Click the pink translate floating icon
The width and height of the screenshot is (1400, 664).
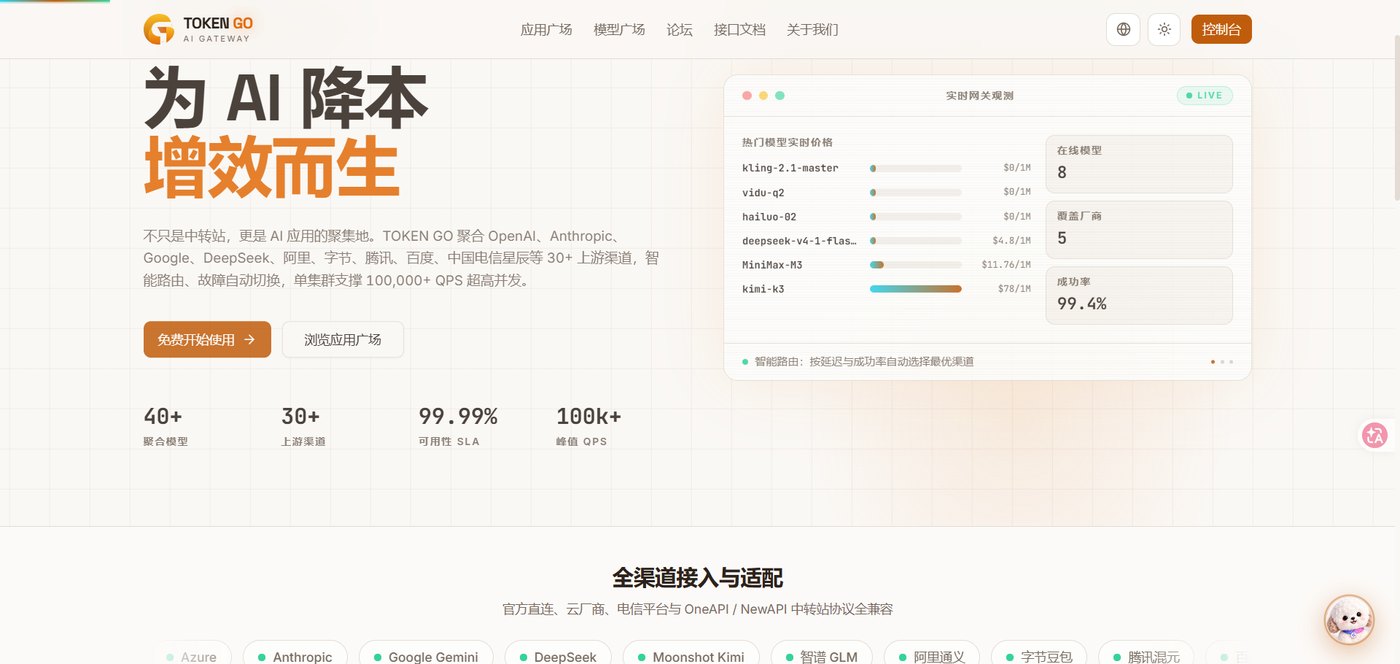coord(1375,435)
